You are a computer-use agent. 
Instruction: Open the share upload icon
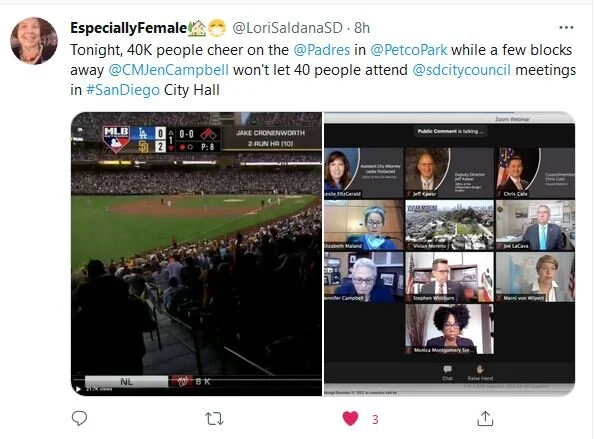pyautogui.click(x=485, y=419)
